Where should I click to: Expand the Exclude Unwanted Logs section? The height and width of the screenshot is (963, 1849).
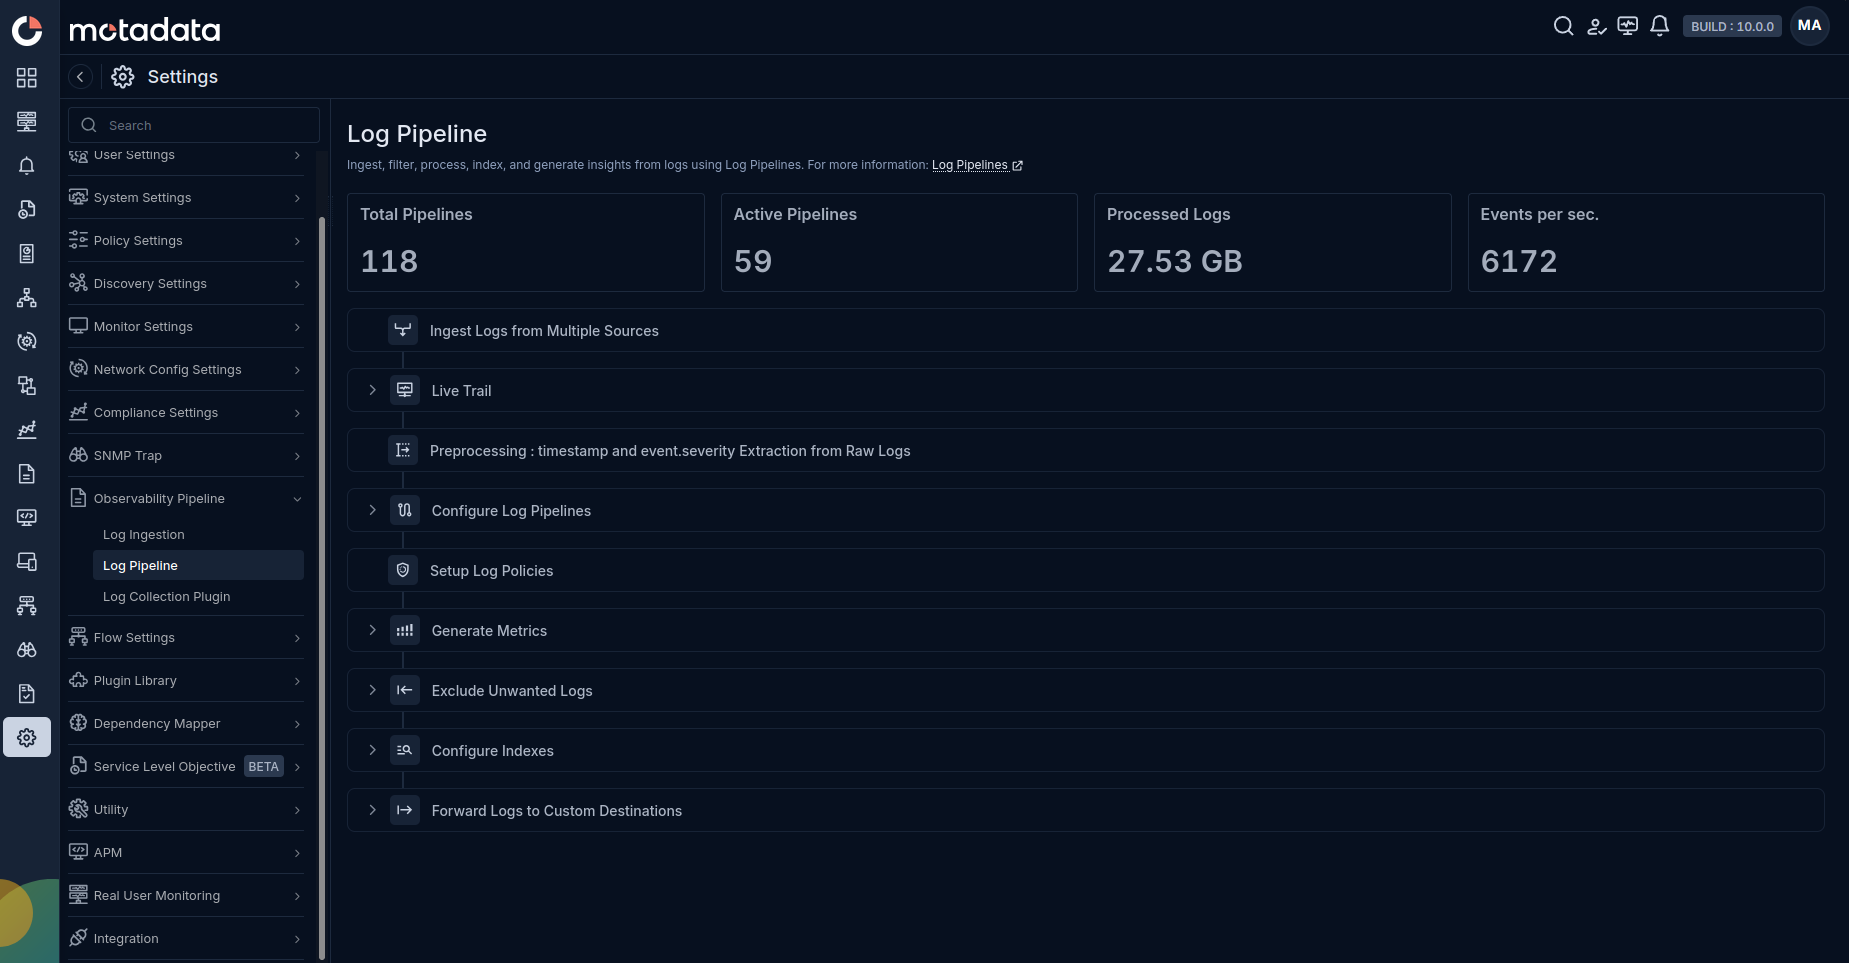tap(372, 690)
